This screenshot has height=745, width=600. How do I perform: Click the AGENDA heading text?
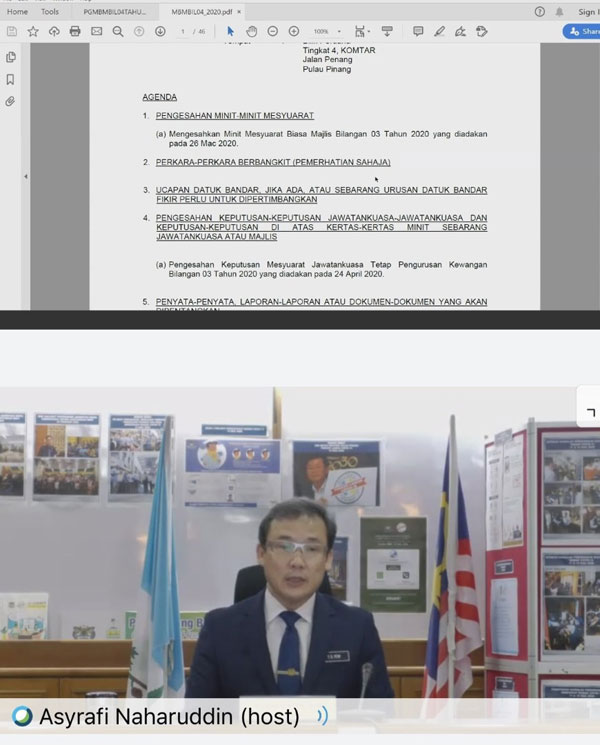160,97
